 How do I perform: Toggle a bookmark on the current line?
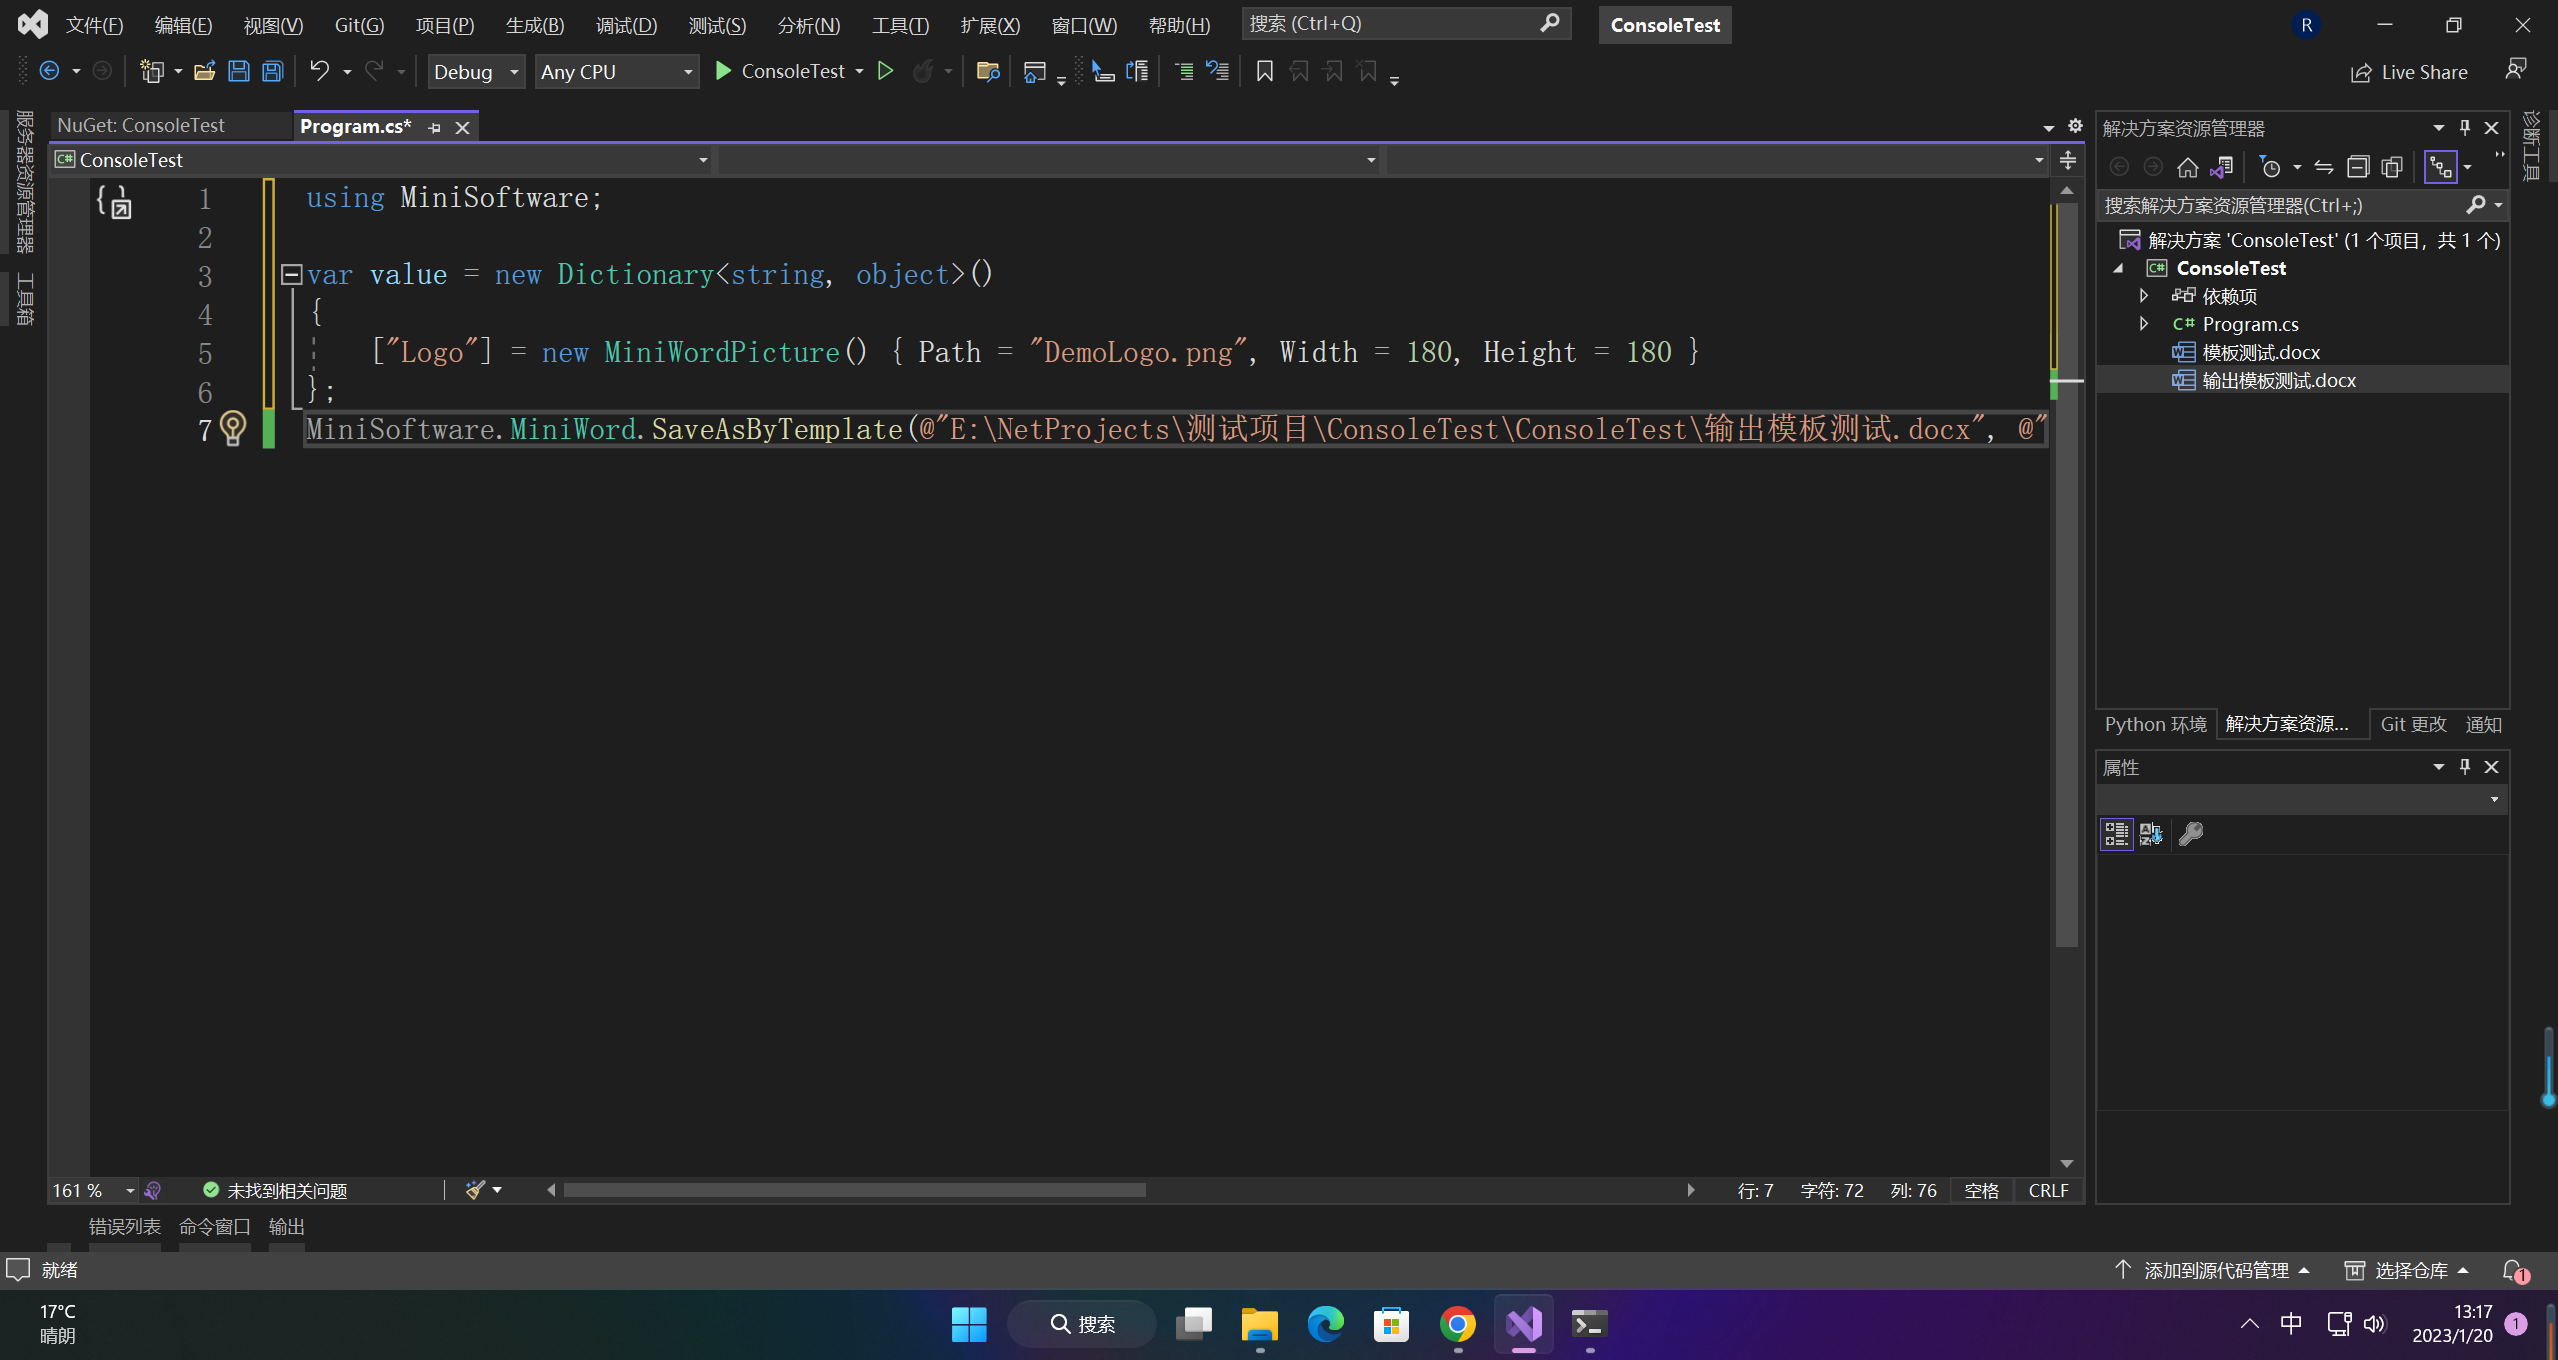pos(1265,71)
